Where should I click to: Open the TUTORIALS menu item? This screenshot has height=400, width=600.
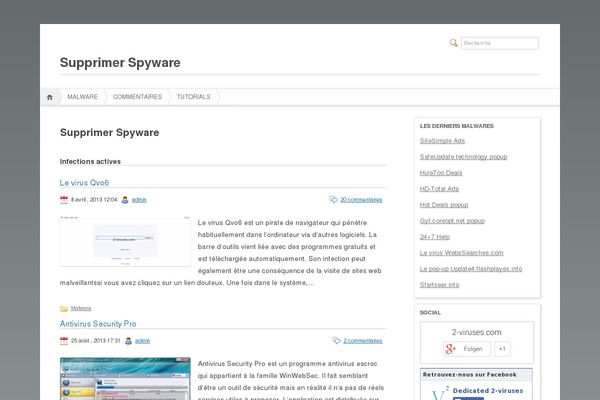point(194,97)
